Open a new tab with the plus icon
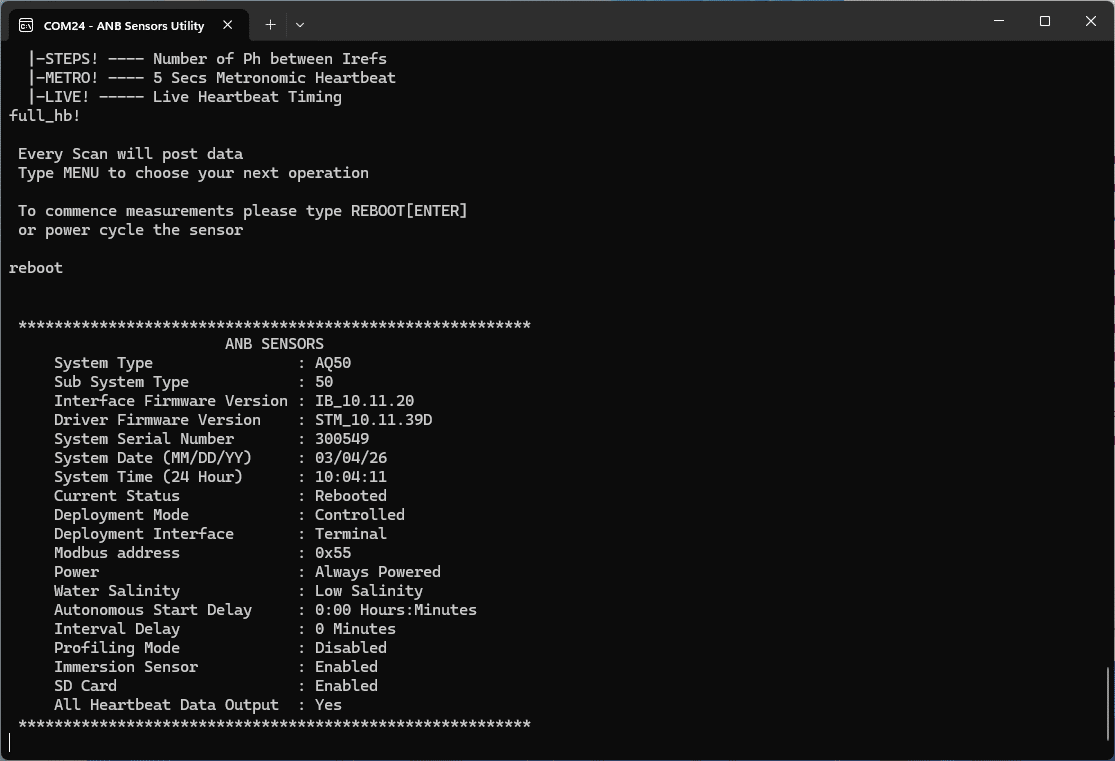 pos(270,24)
